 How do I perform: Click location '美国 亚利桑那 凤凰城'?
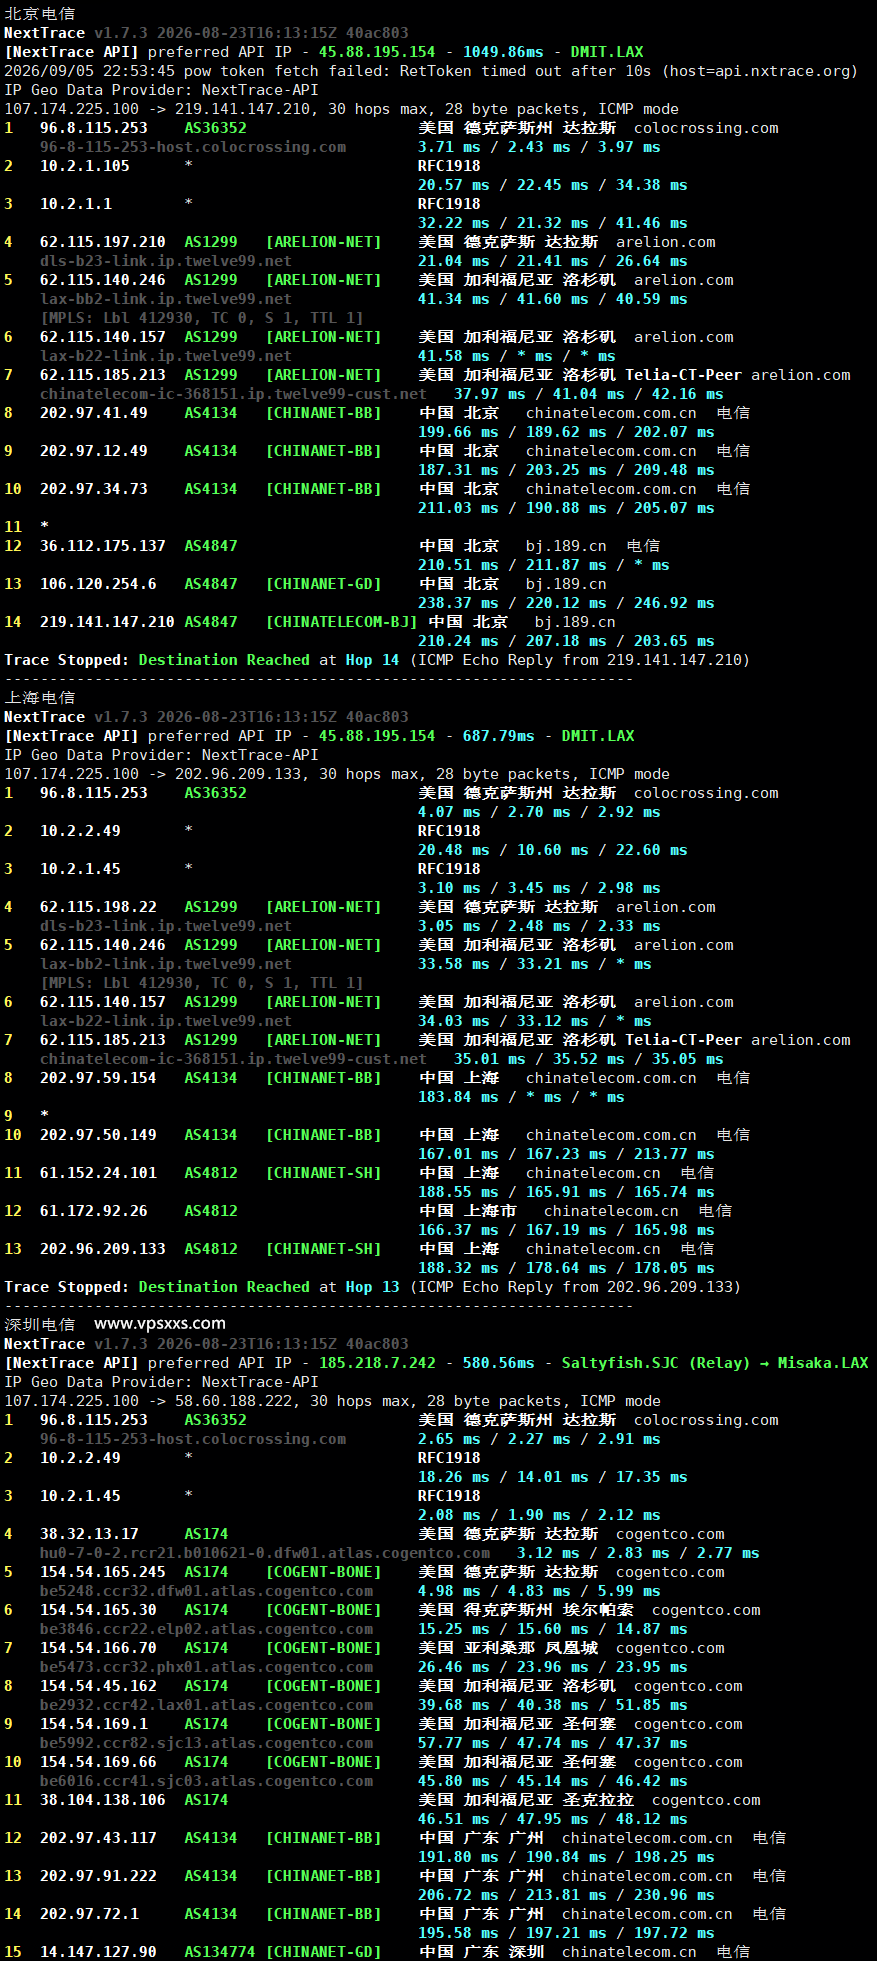pyautogui.click(x=508, y=1648)
